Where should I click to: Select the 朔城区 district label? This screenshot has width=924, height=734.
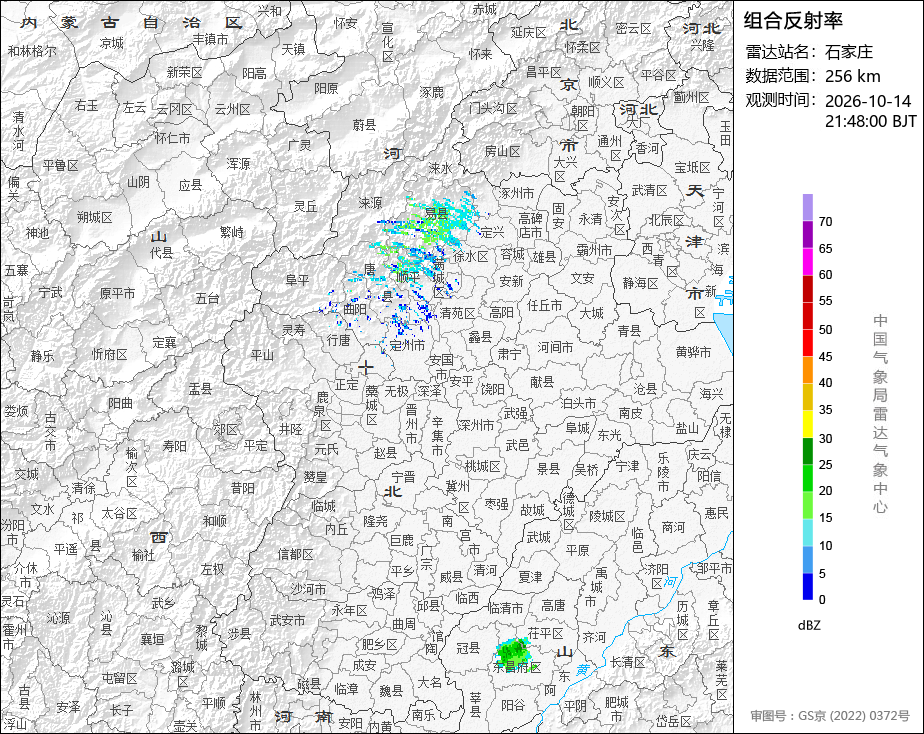(94, 217)
